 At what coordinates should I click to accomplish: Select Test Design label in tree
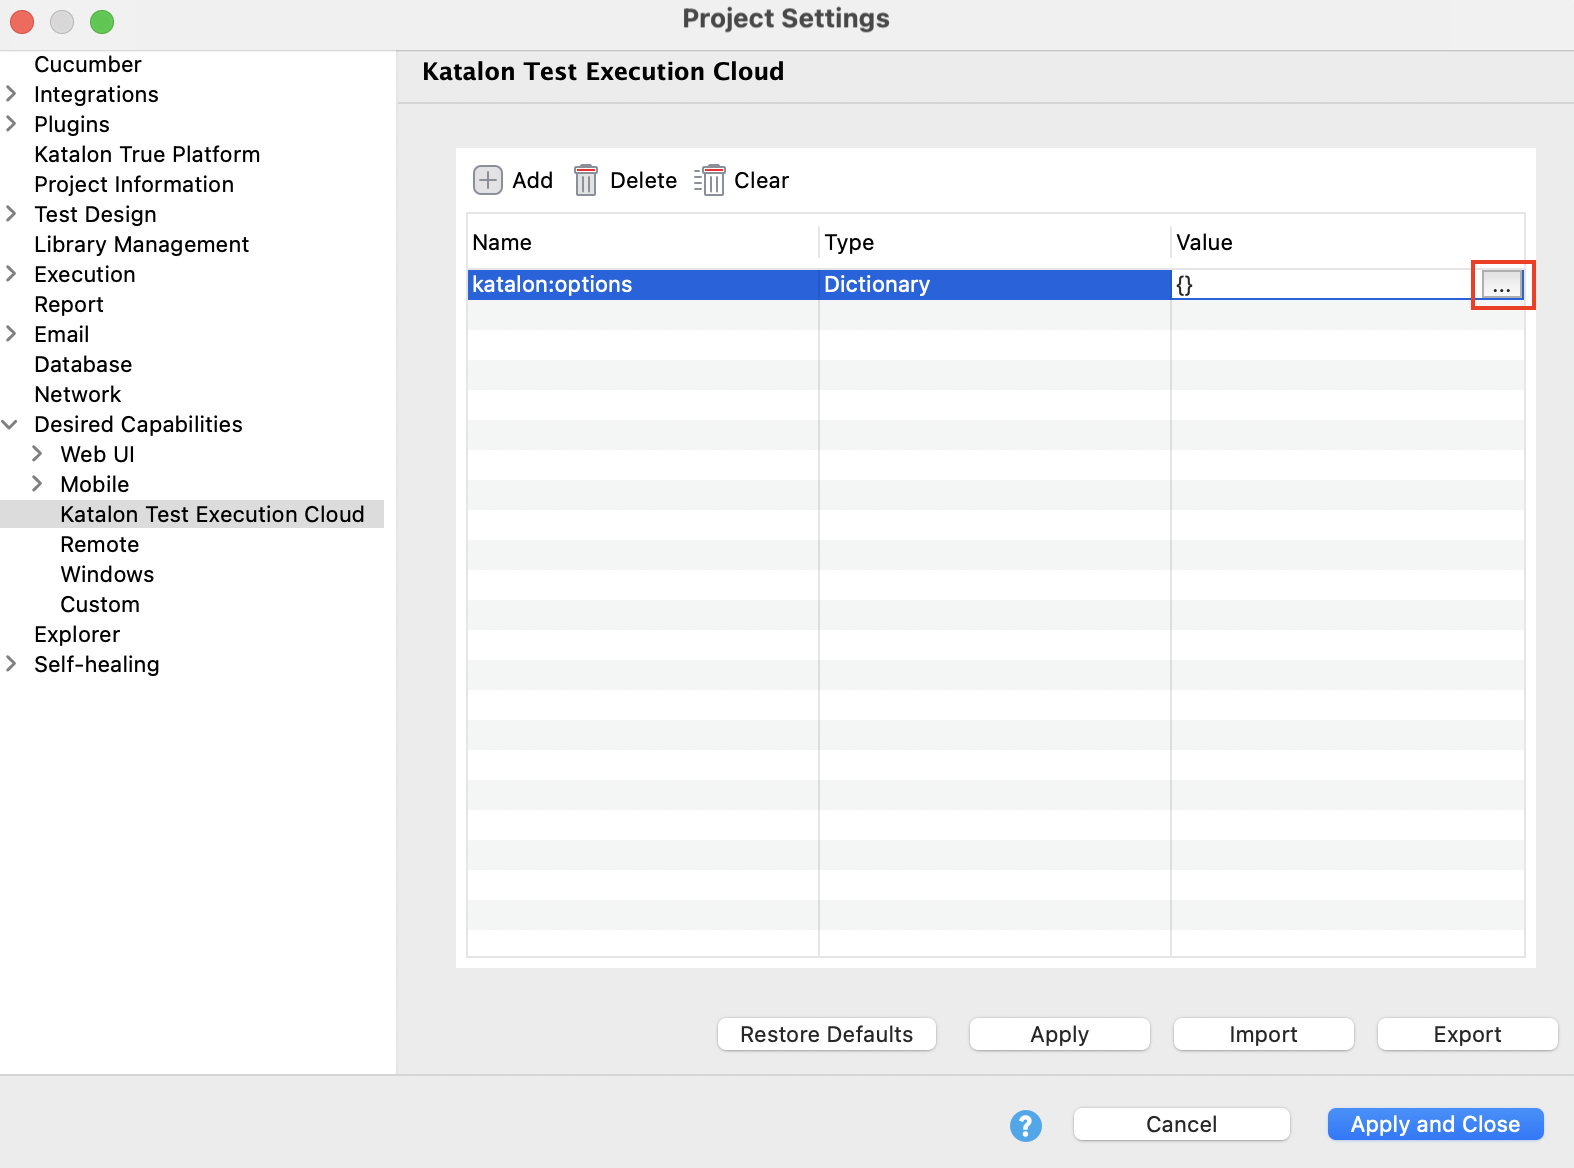point(95,214)
